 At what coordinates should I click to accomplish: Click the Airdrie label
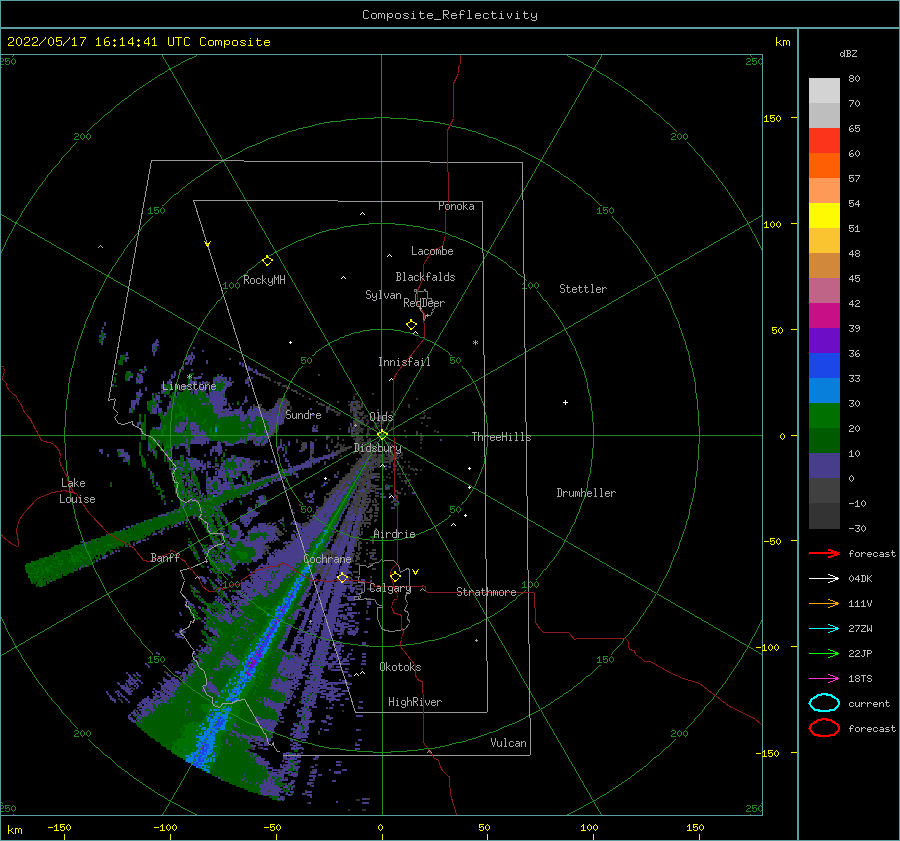(x=394, y=534)
